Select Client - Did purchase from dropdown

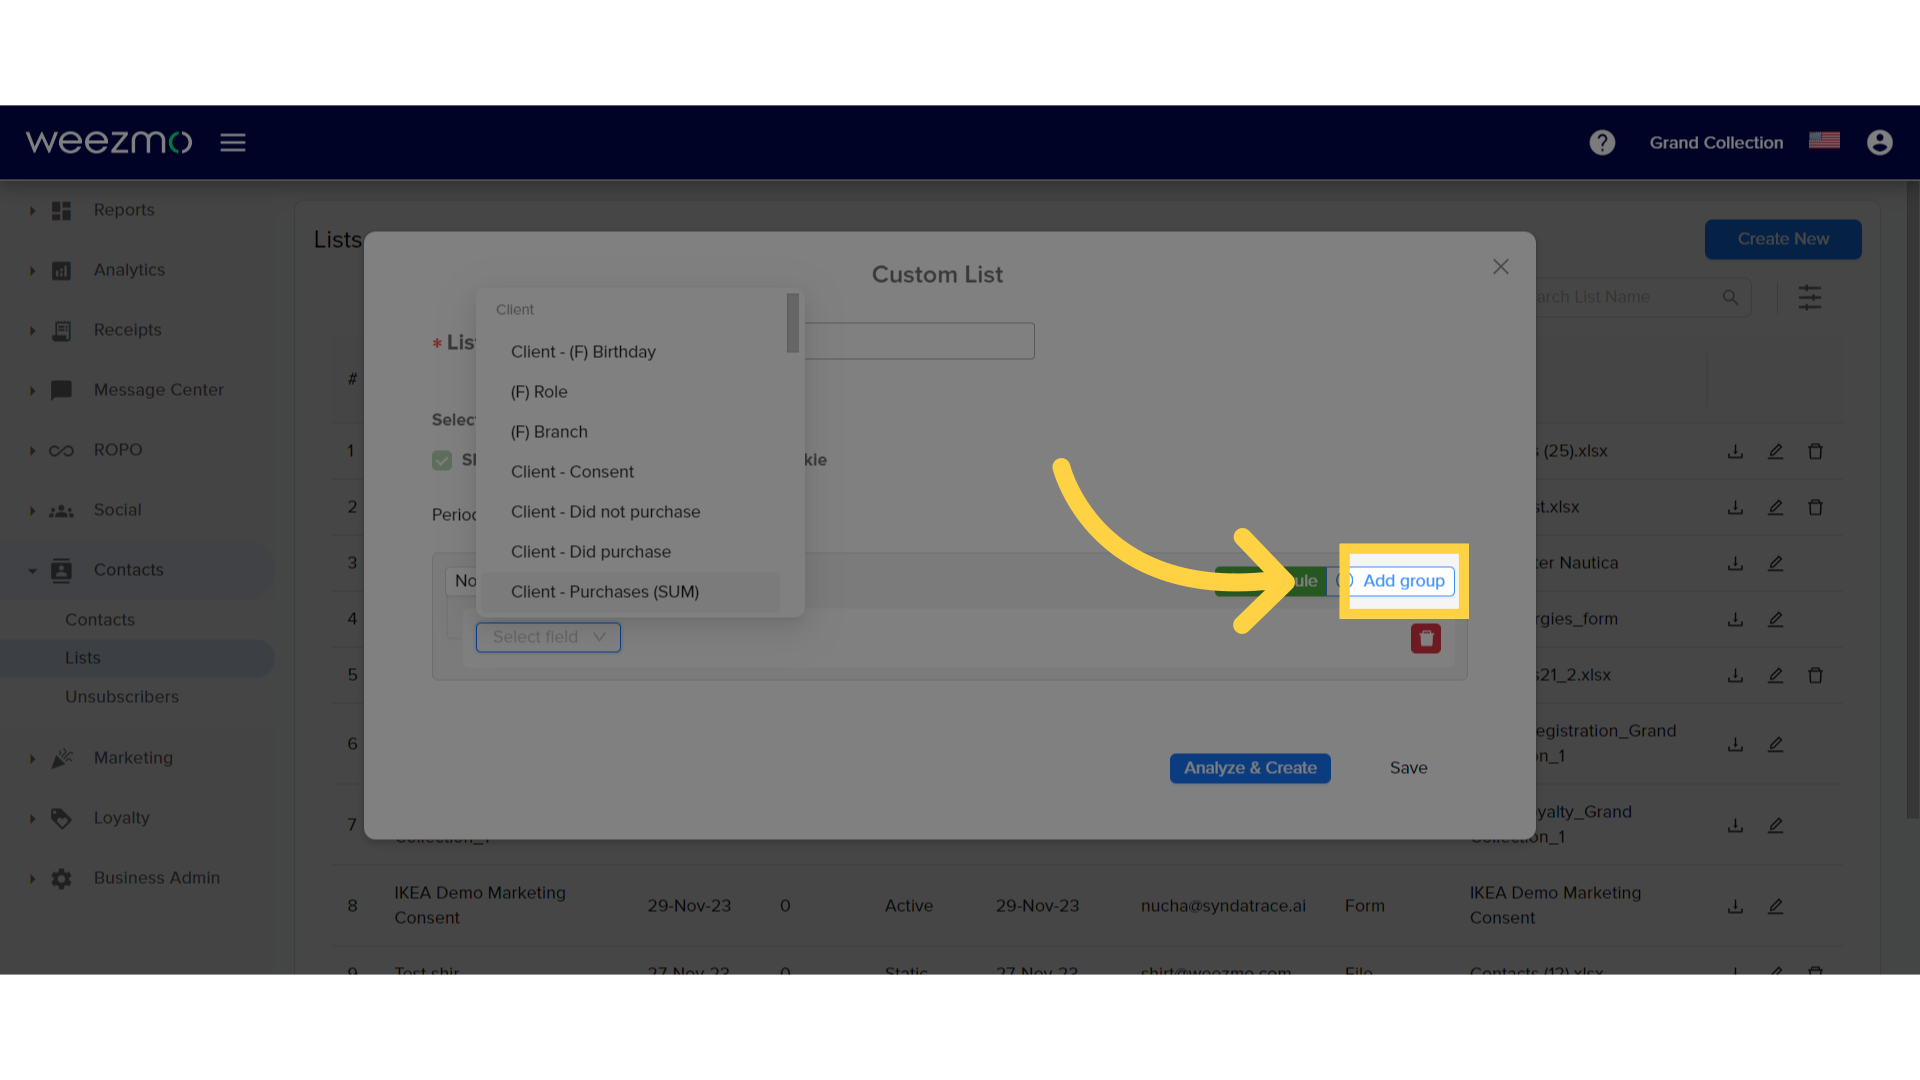coord(591,551)
